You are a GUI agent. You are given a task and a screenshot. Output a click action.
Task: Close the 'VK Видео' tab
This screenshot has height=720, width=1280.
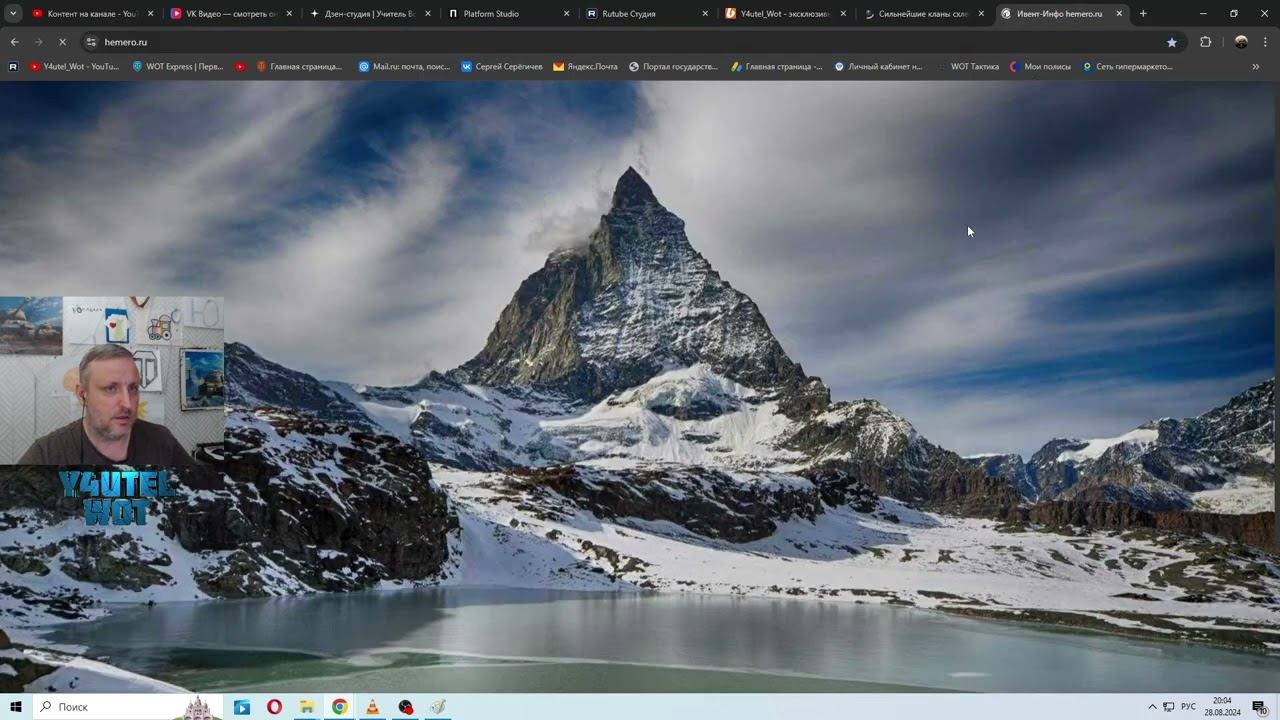(289, 14)
